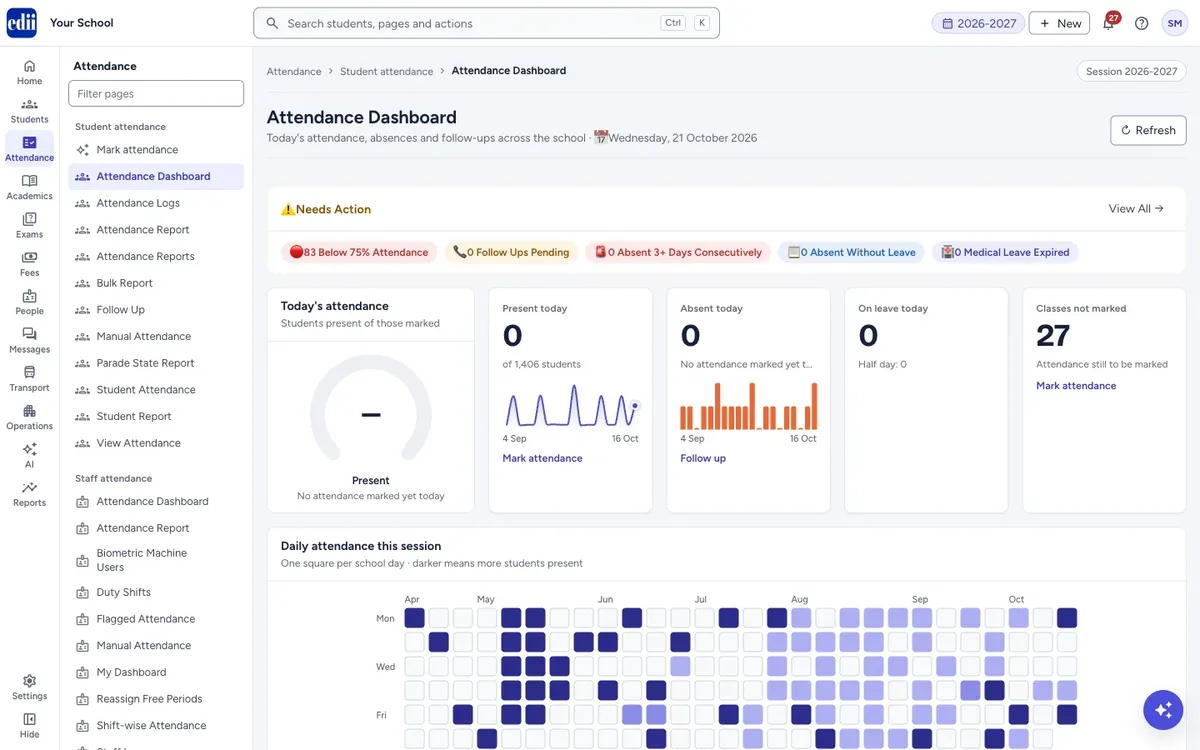Open Operations section icon
The height and width of the screenshot is (750, 1200).
click(29, 418)
